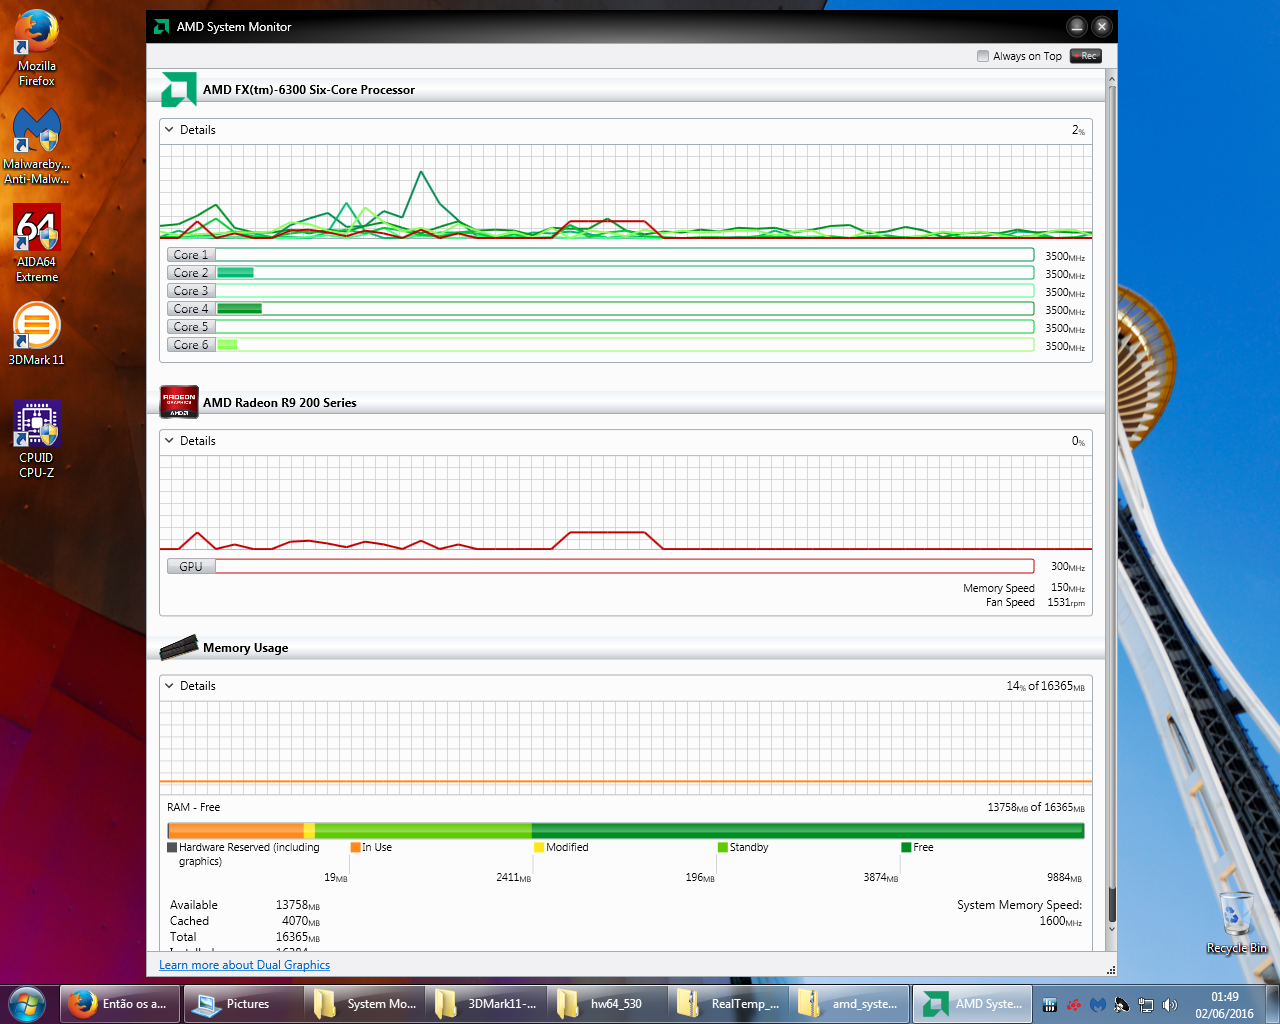The image size is (1280, 1024).
Task: Open the red dots tray icon
Action: tap(1074, 1005)
